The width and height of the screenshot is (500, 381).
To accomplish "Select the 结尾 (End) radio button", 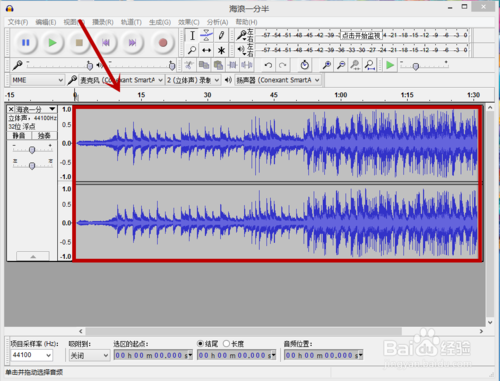I will [x=200, y=343].
